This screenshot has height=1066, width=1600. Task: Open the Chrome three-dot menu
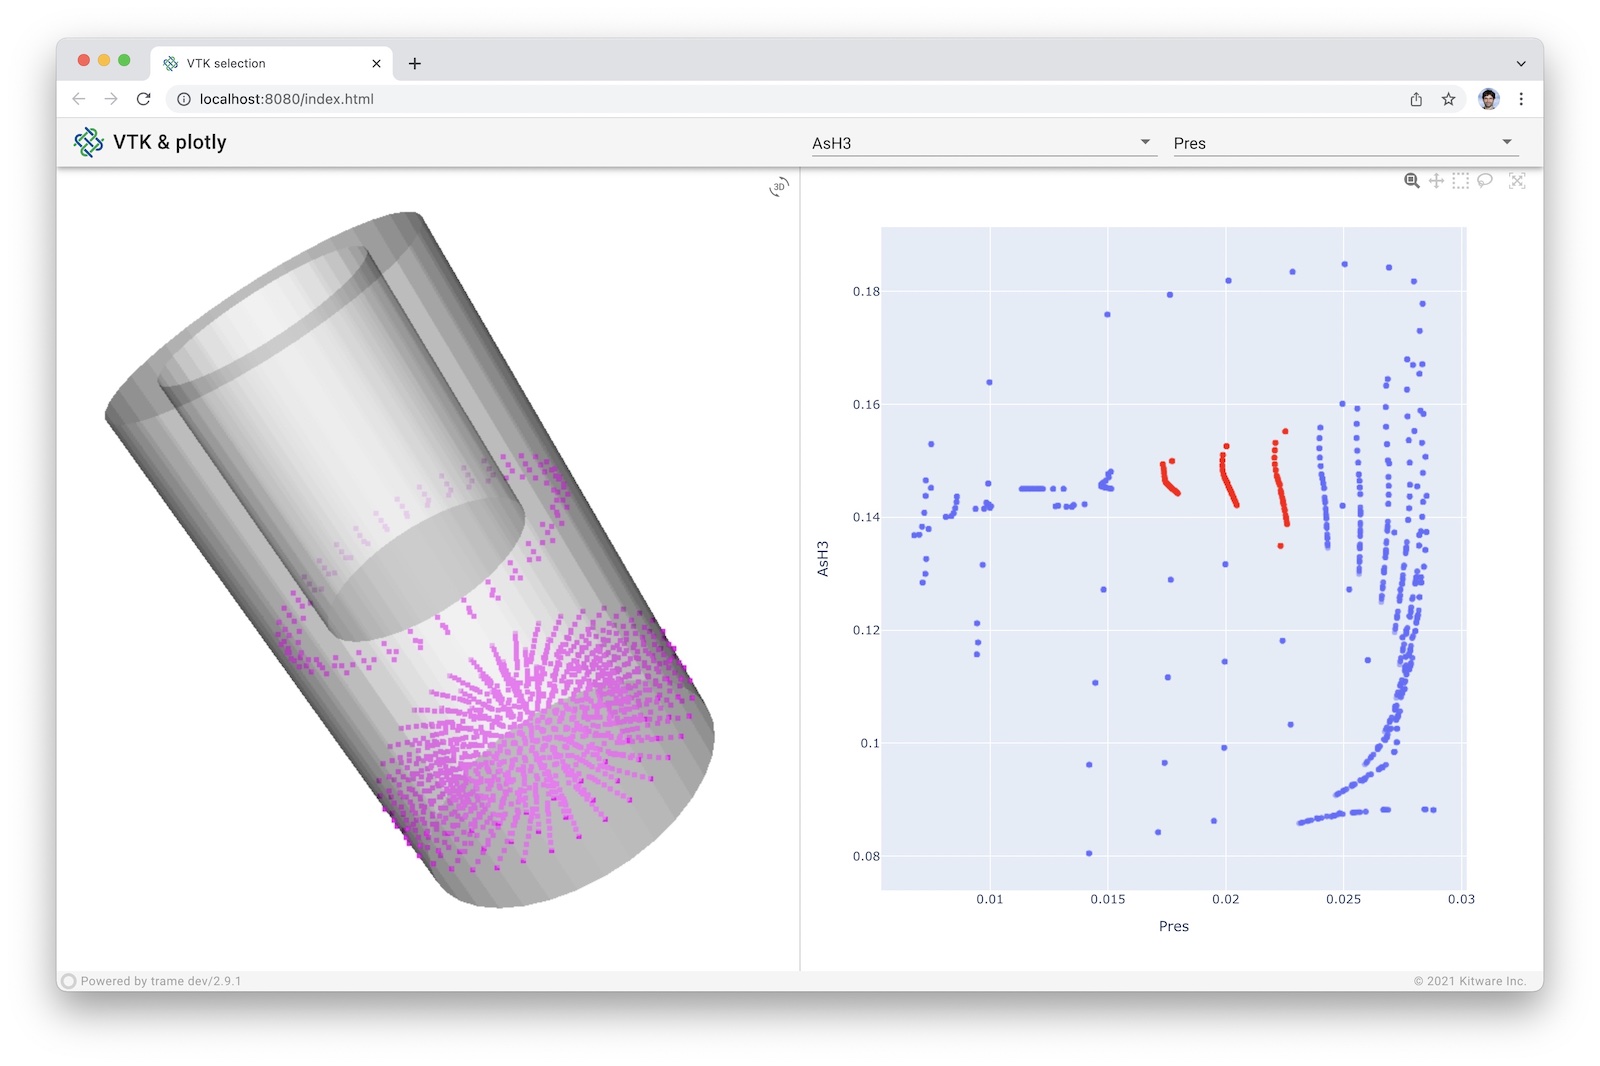[x=1521, y=99]
